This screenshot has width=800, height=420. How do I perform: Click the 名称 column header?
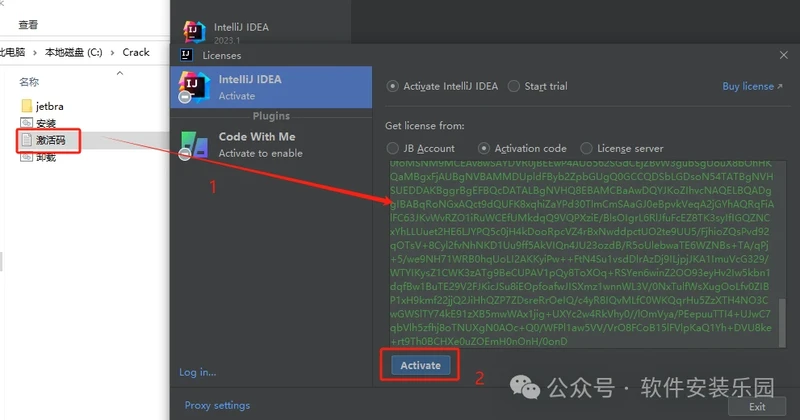point(30,82)
